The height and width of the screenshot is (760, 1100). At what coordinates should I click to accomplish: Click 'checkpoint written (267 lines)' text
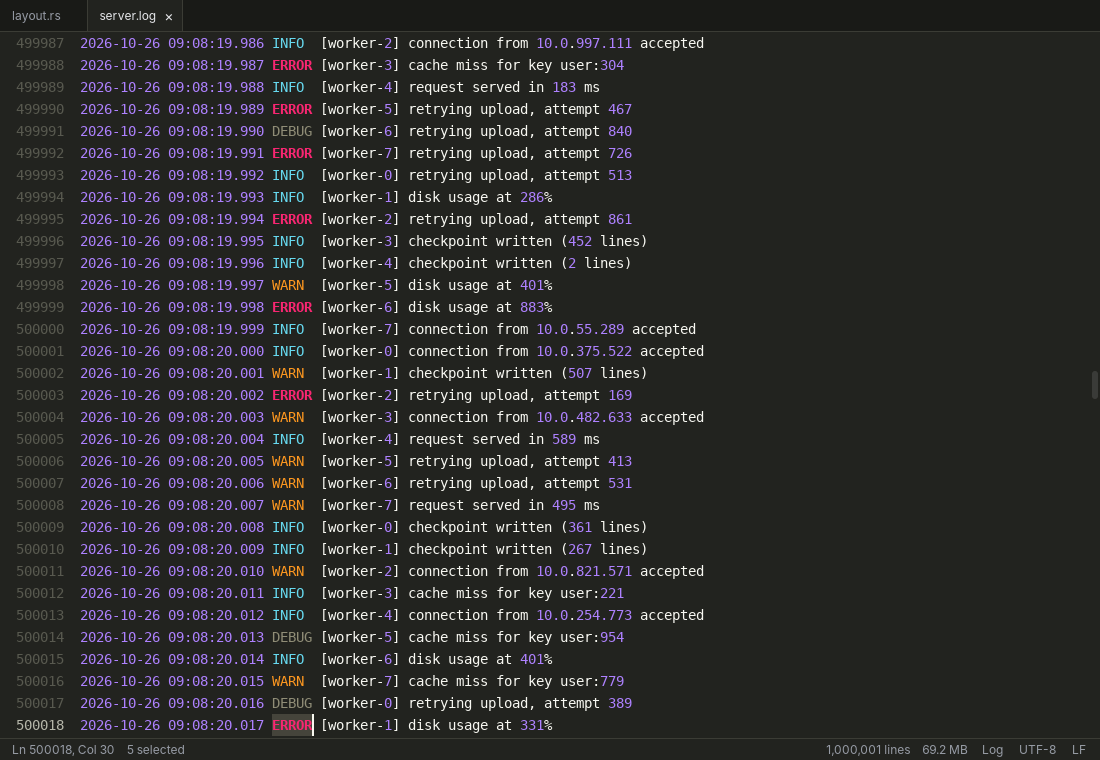(528, 549)
